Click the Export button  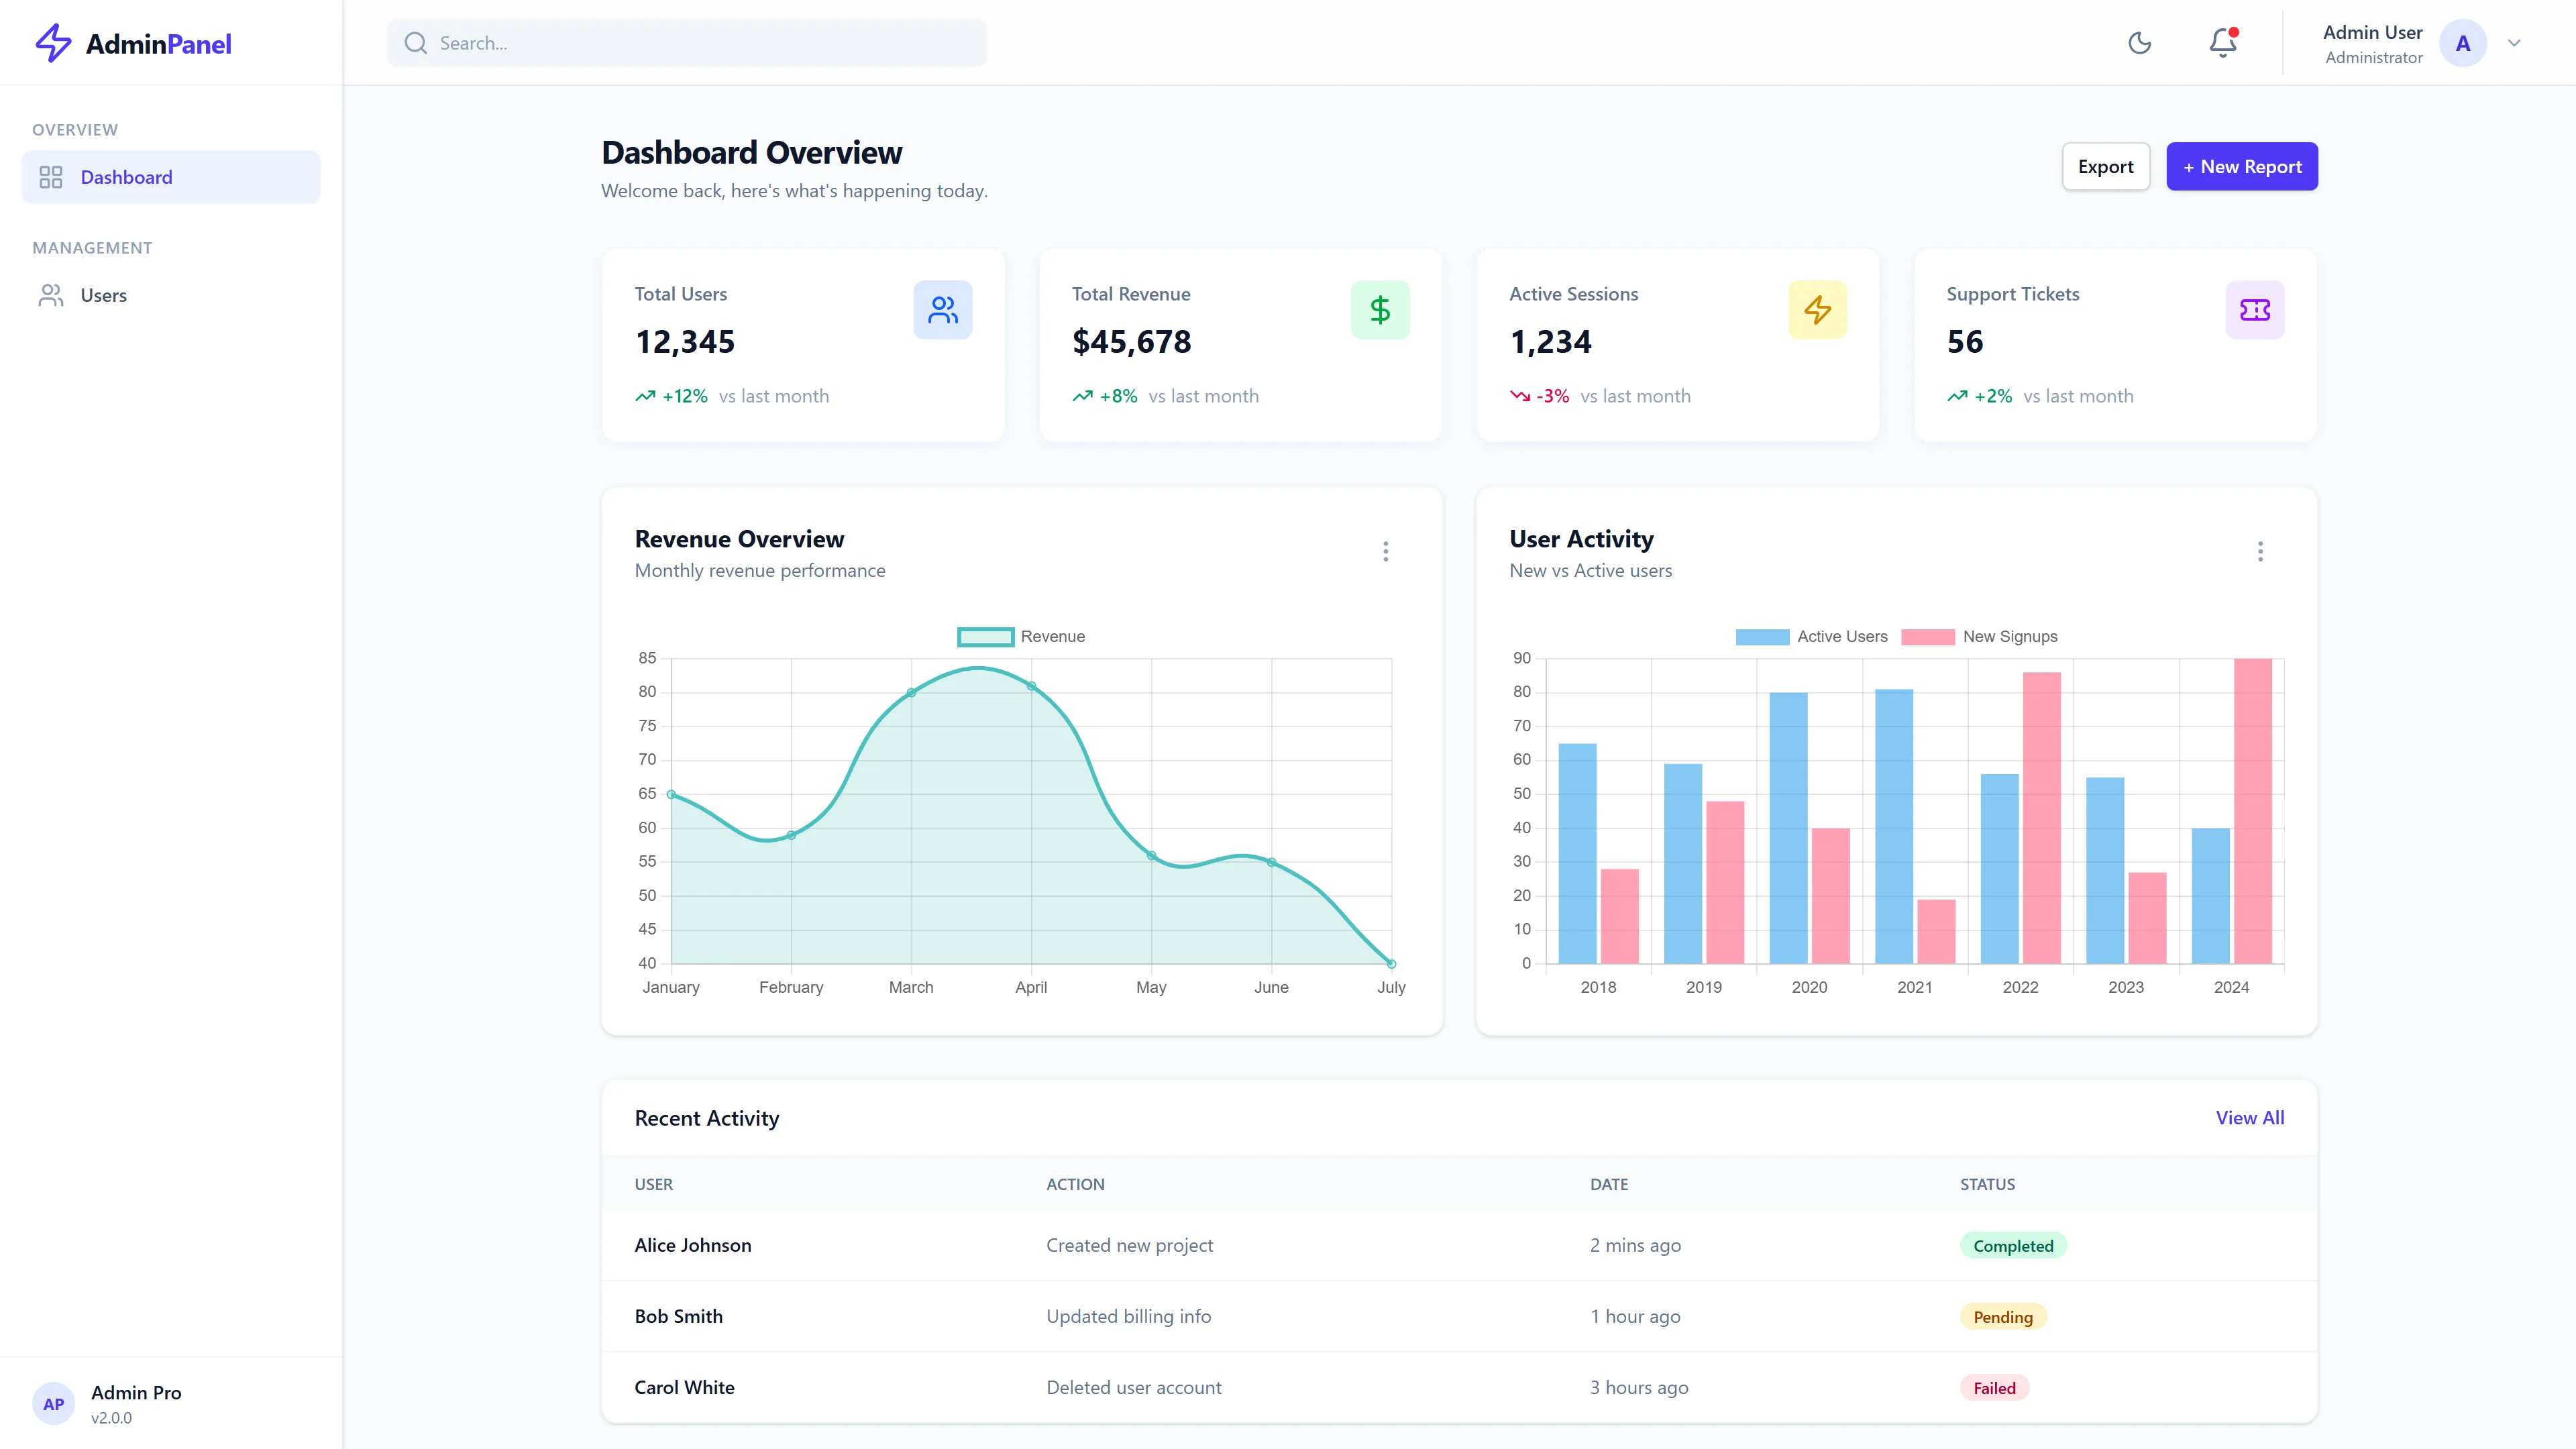(x=2106, y=166)
